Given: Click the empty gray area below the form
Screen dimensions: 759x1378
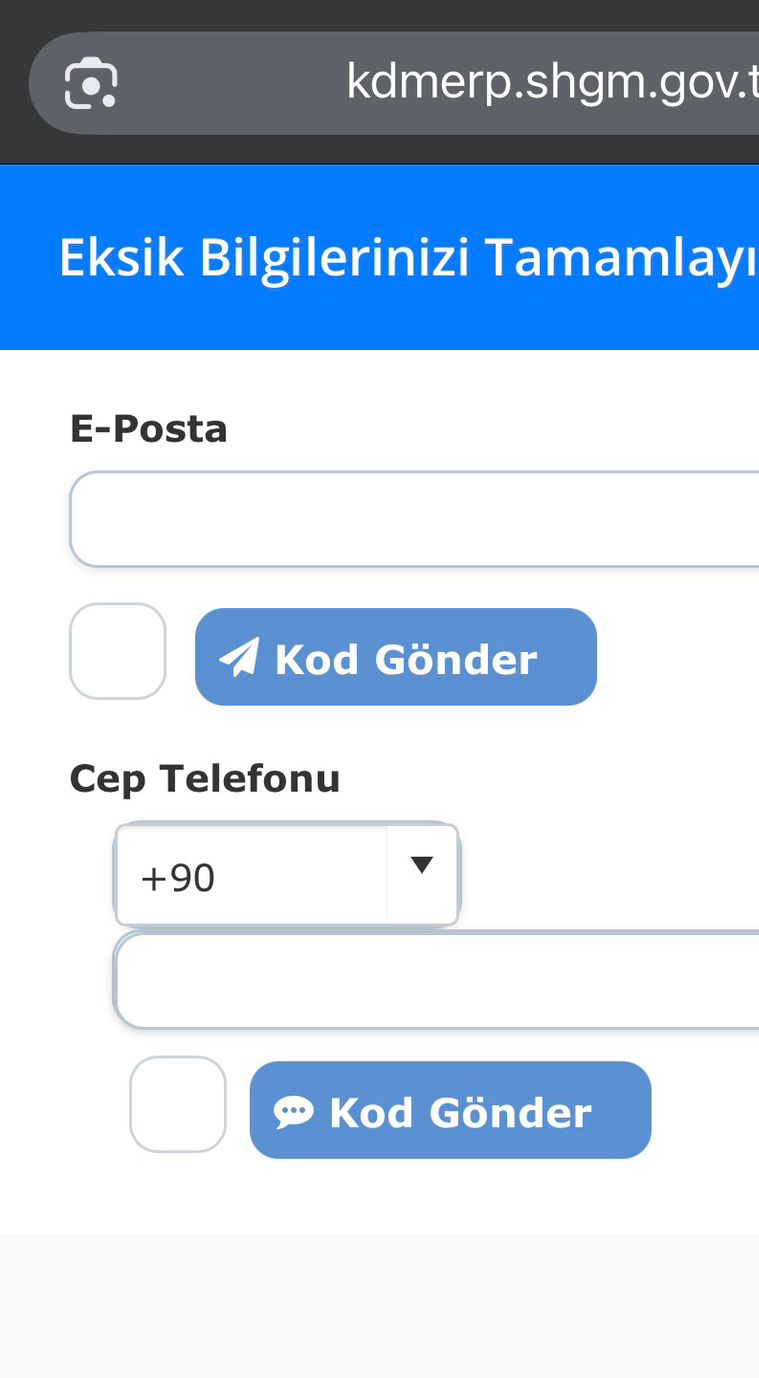Looking at the screenshot, I should (x=380, y=1306).
